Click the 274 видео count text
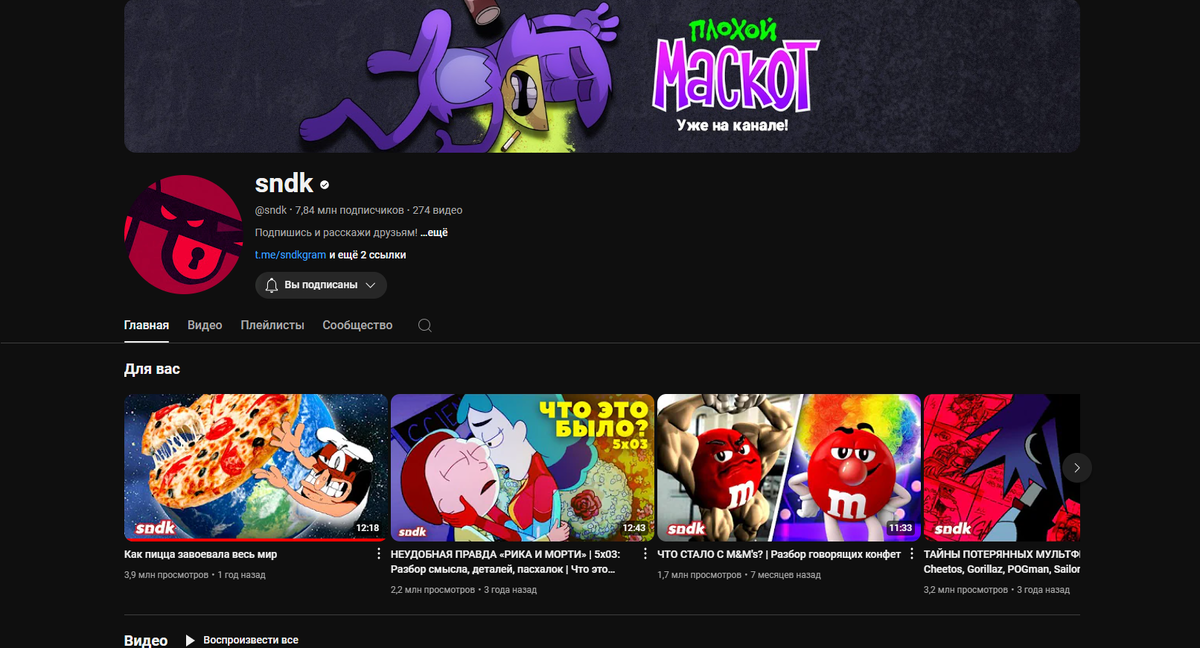Screen dimensions: 1200x648 (x=438, y=210)
